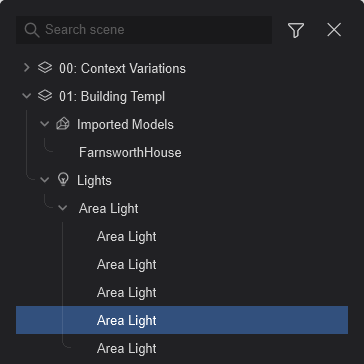Click the layer stack icon beside Context Variations

(45, 68)
